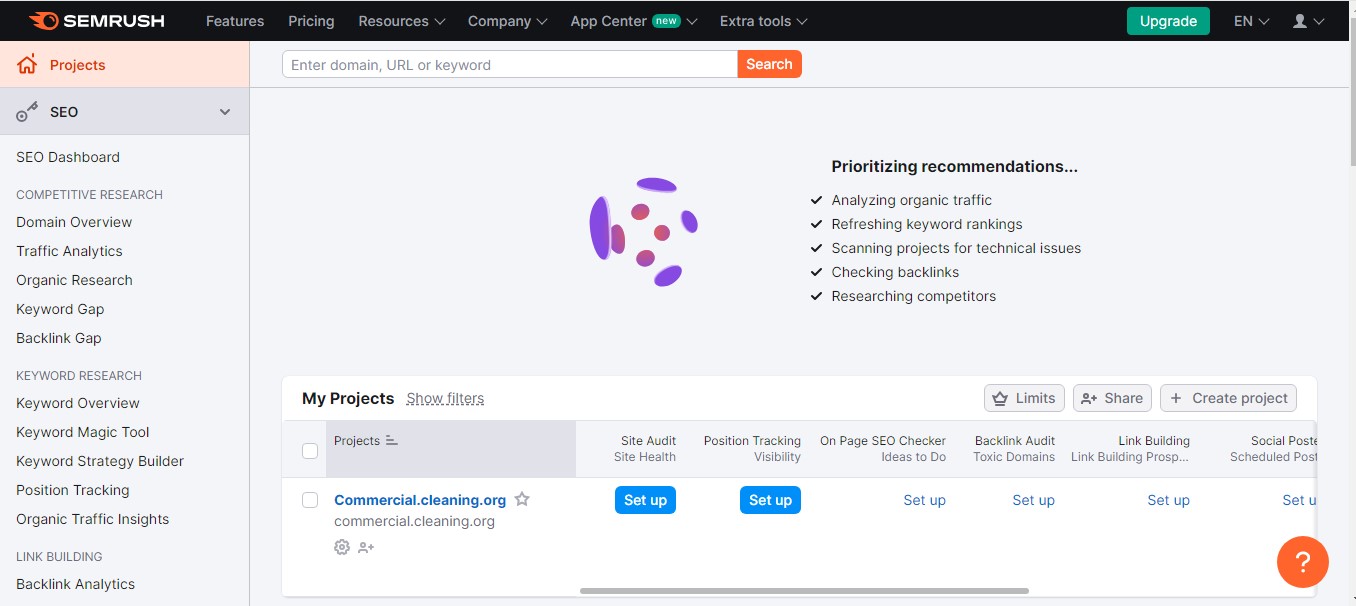Open Traffic Analytics in sidebar

69,251
